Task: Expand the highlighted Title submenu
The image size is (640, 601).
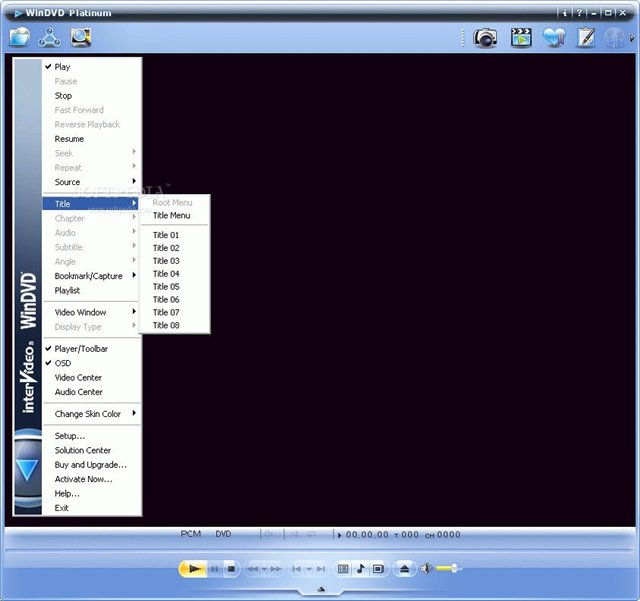Action: click(91, 204)
